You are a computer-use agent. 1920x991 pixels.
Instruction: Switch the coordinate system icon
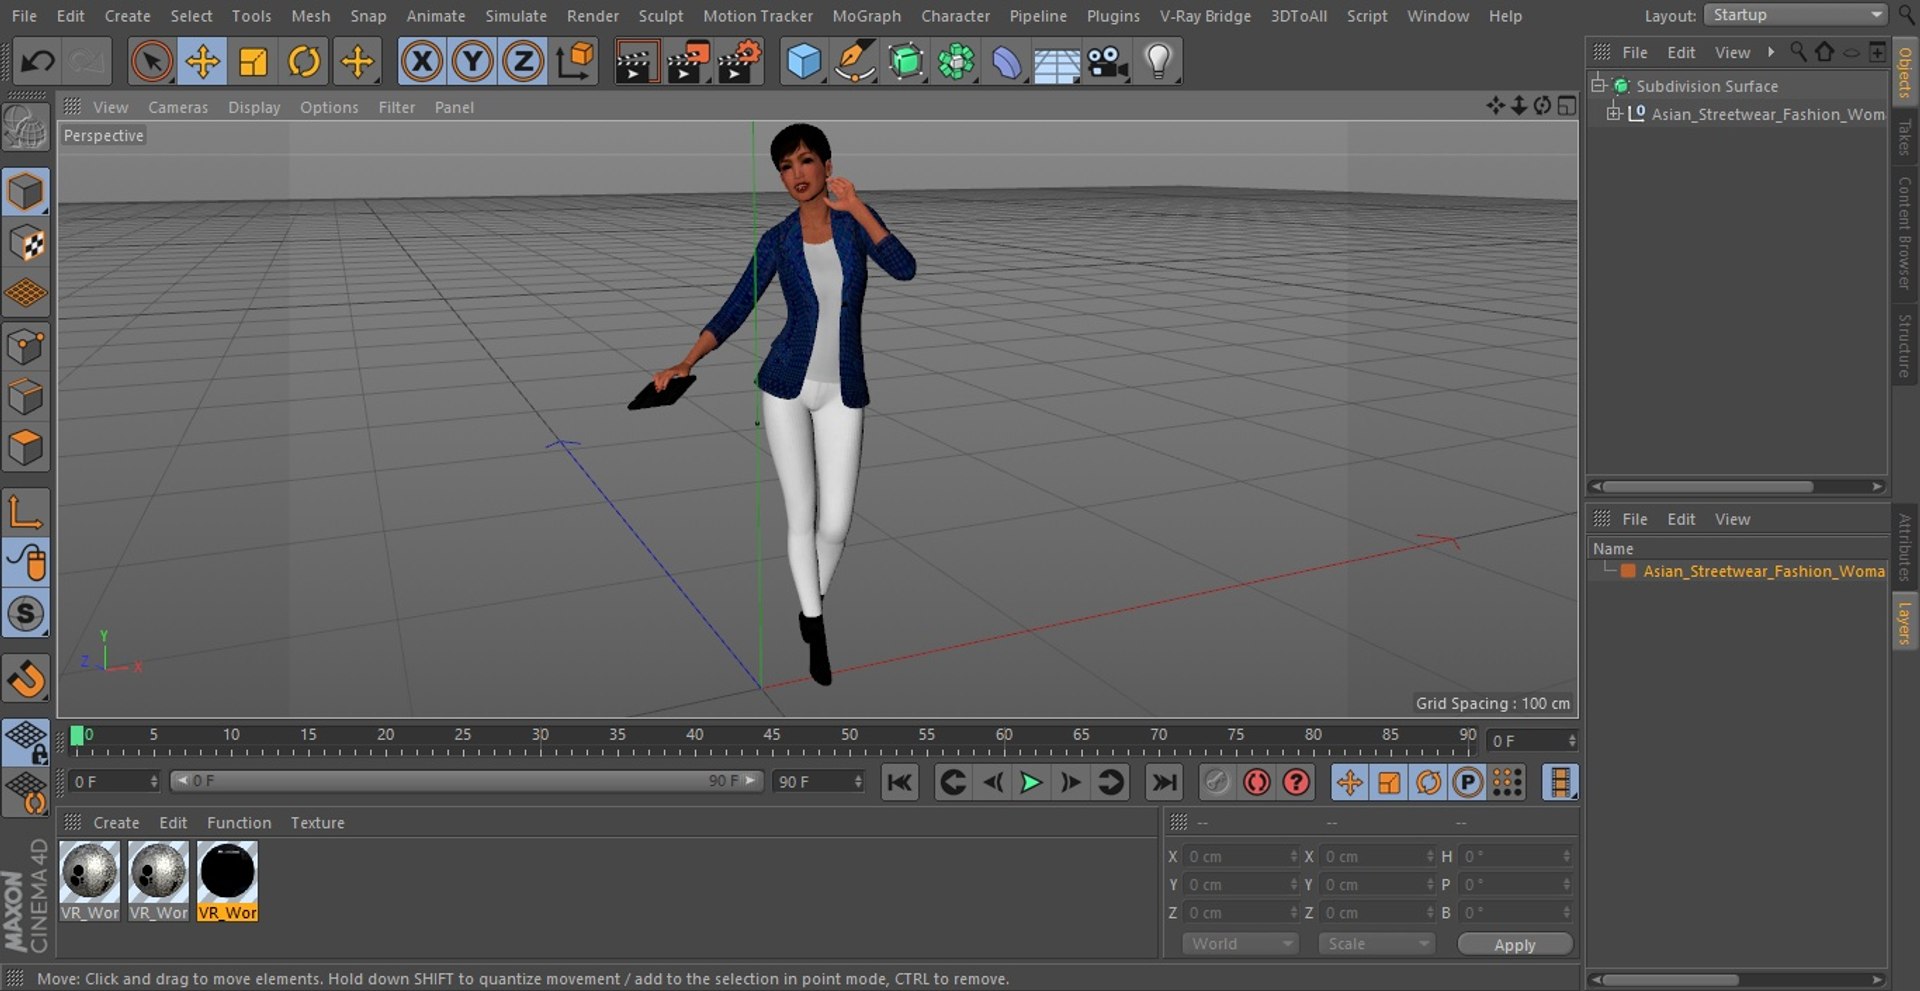(575, 62)
